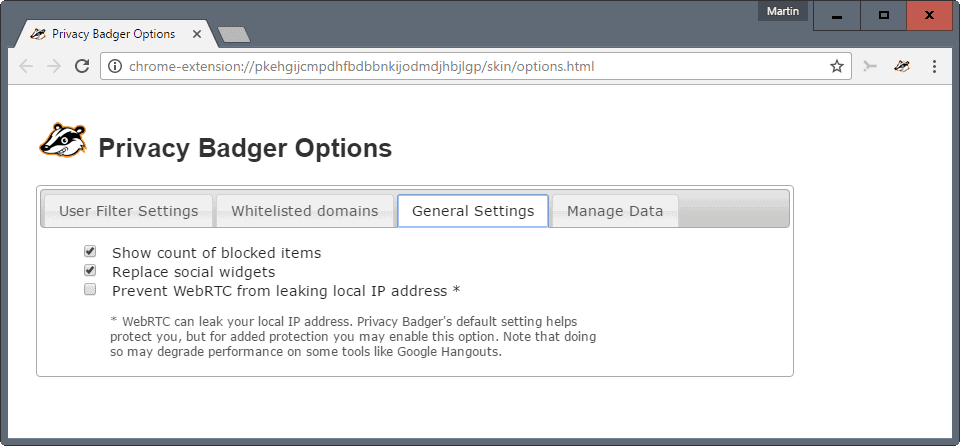The height and width of the screenshot is (446, 960).
Task: Bookmark this page with the star icon
Action: [x=837, y=66]
